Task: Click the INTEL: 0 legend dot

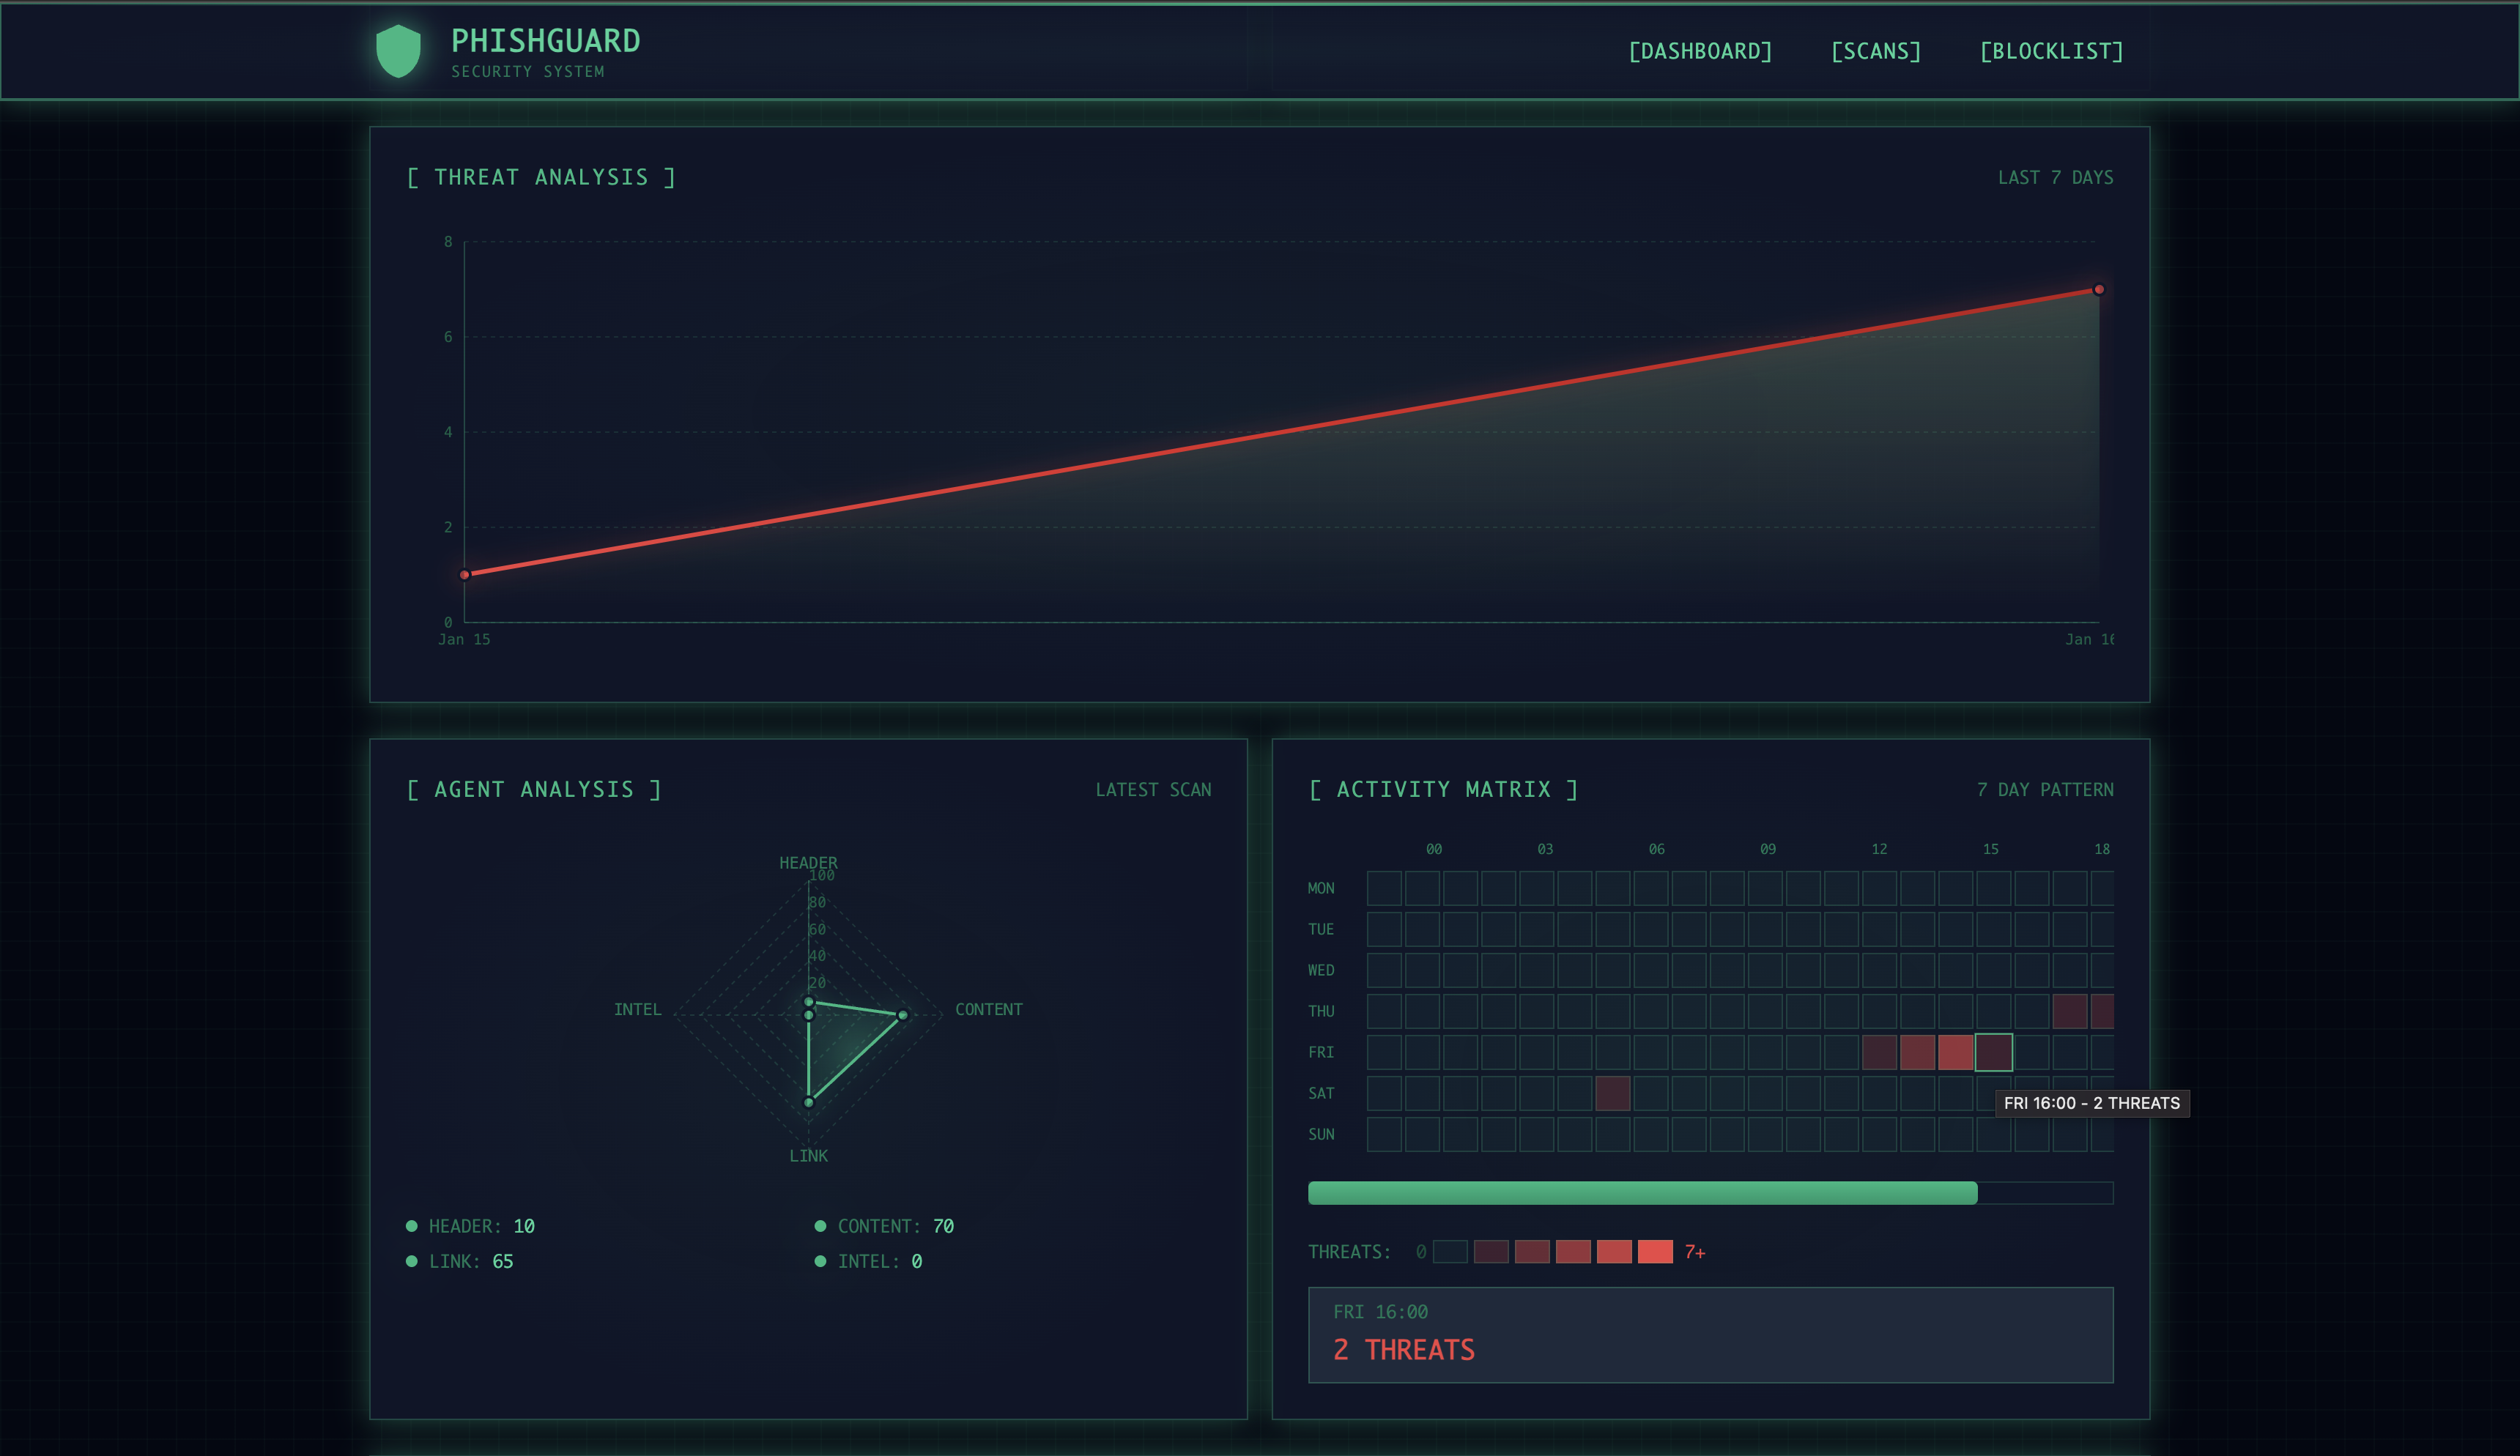Action: pyautogui.click(x=820, y=1261)
